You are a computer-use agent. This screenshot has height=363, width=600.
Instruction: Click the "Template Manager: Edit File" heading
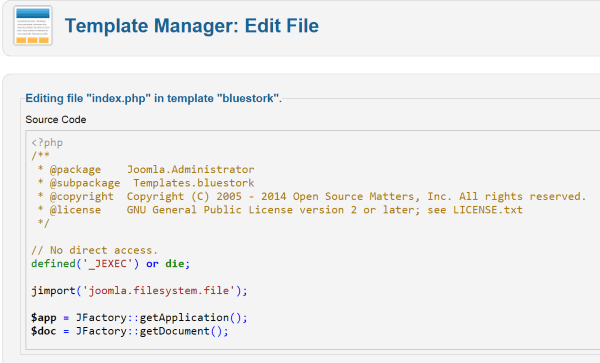coord(192,26)
